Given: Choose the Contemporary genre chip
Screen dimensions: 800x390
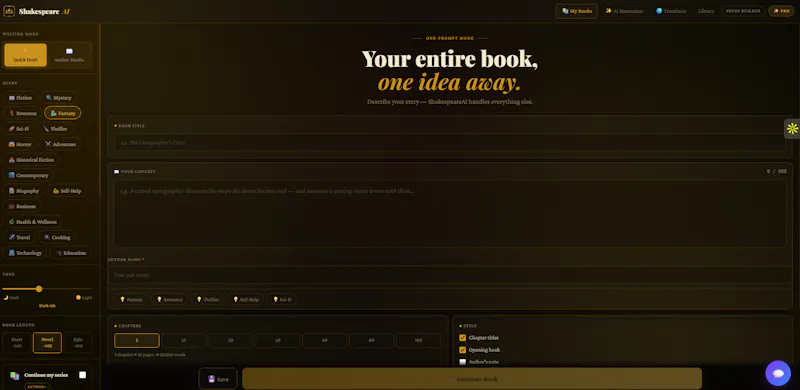Looking at the screenshot, I should [x=28, y=175].
